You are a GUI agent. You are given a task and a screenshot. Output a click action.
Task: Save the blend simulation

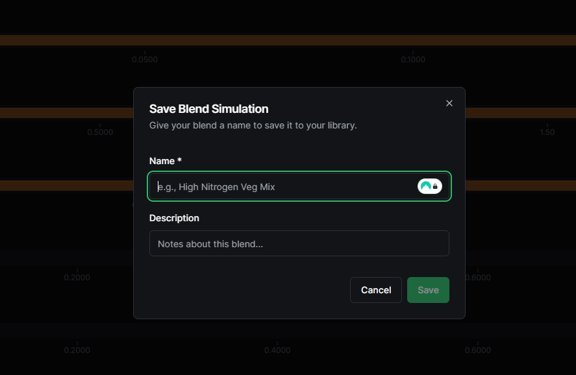(428, 290)
